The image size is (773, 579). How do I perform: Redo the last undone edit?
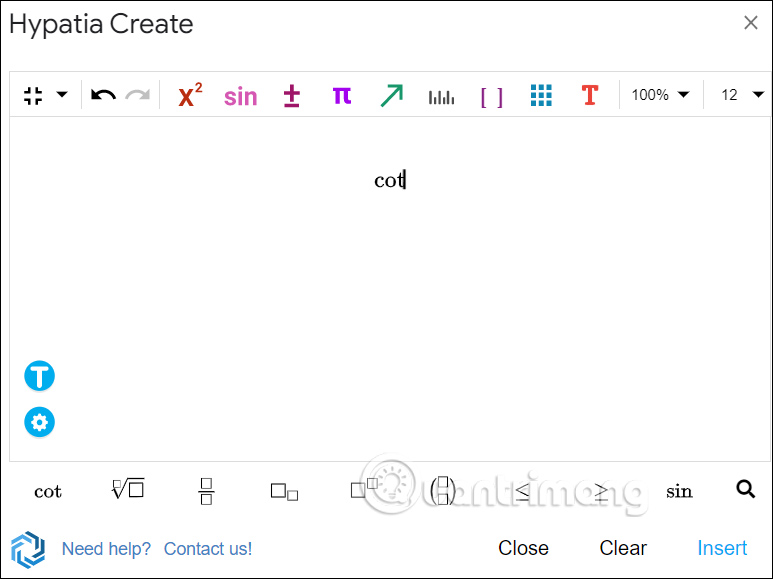coord(138,95)
